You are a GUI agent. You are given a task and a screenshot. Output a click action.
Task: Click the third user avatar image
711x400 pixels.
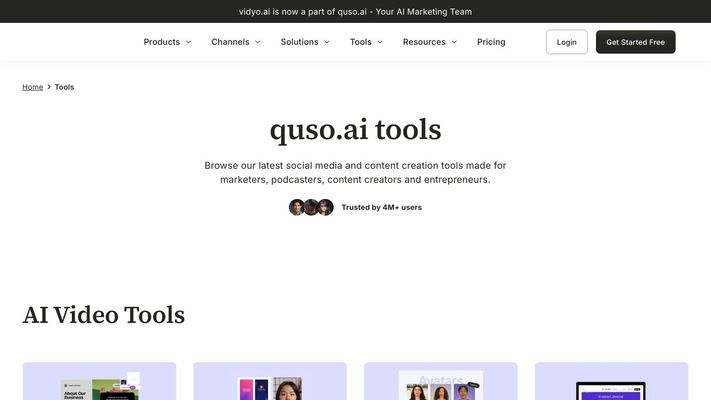coord(326,207)
